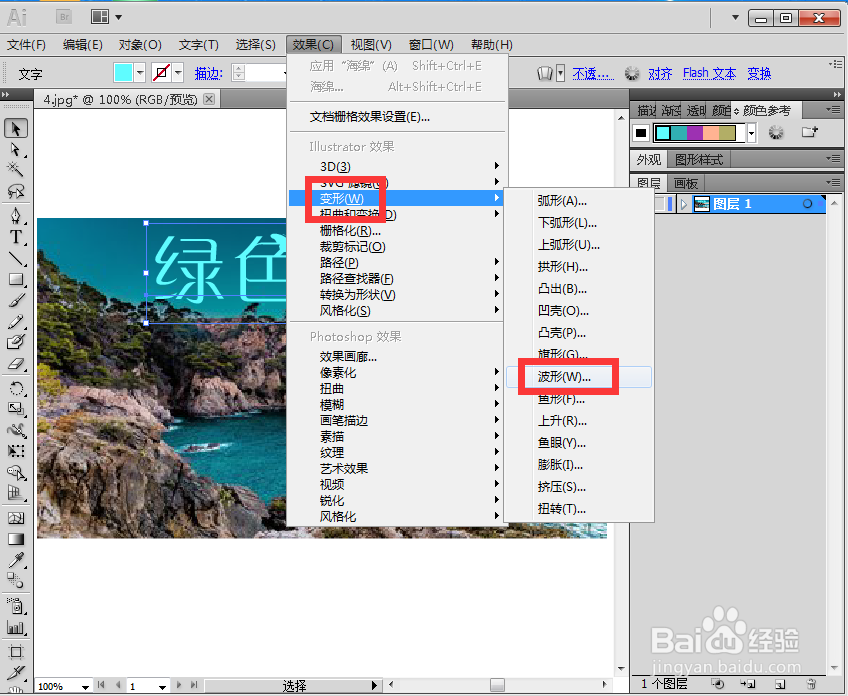Select the Gradient tool
Screen dimensions: 848x696
click(15, 537)
